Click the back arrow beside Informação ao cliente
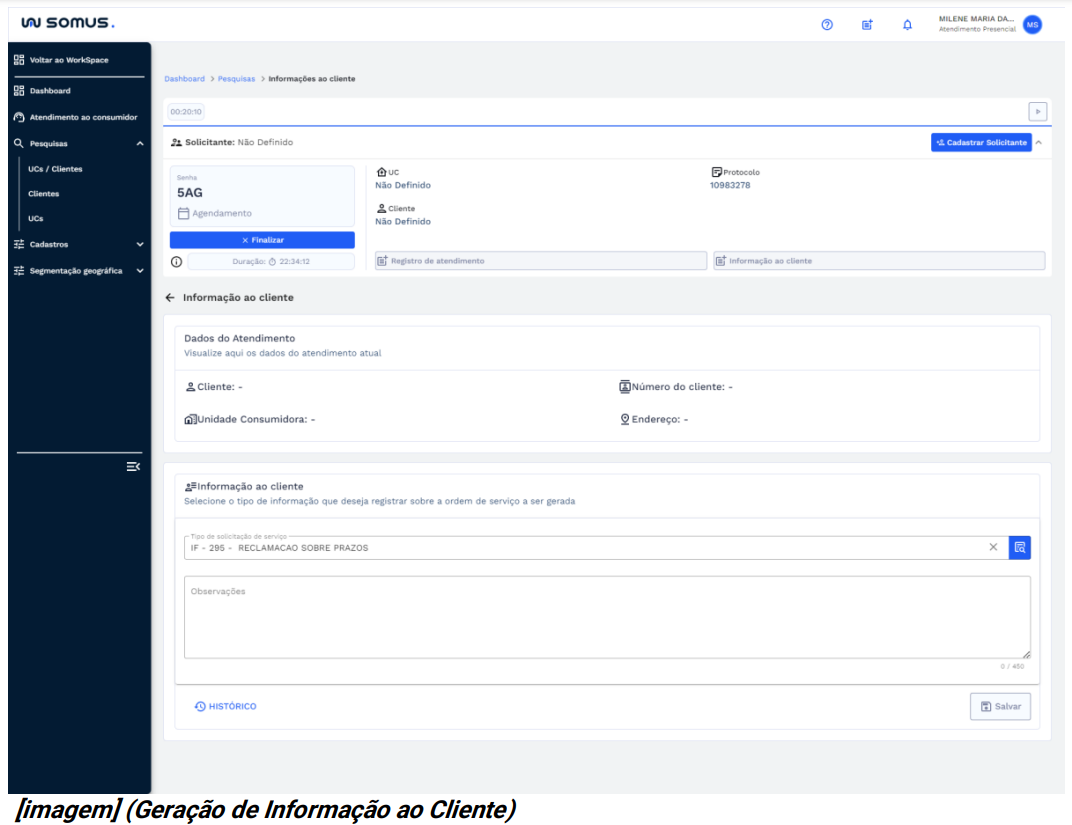 pos(170,298)
